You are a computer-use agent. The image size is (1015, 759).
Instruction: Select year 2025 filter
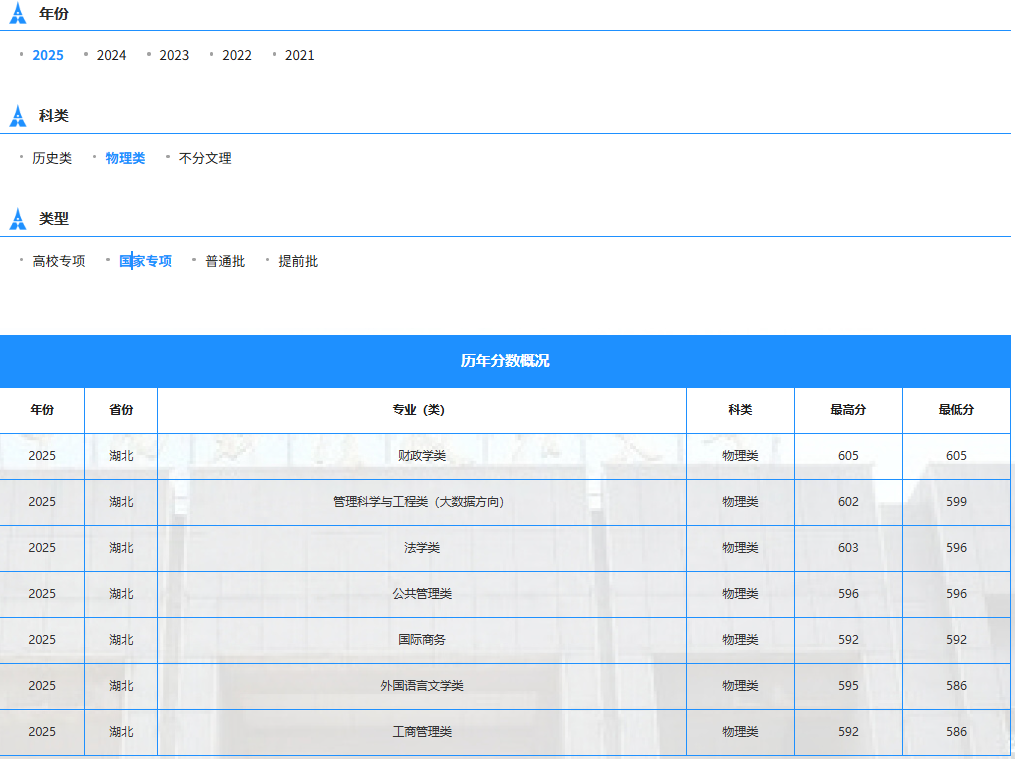pyautogui.click(x=48, y=56)
